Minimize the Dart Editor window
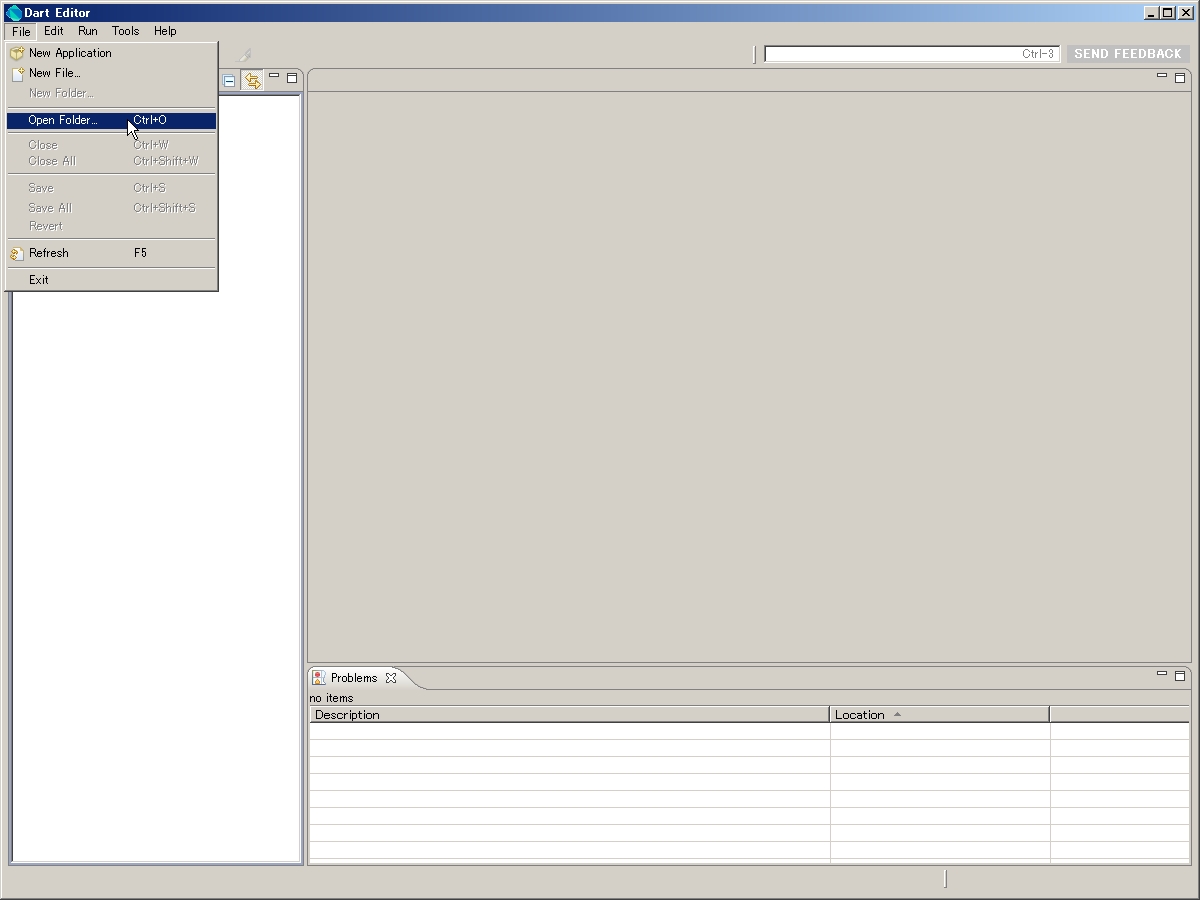 click(x=1151, y=13)
